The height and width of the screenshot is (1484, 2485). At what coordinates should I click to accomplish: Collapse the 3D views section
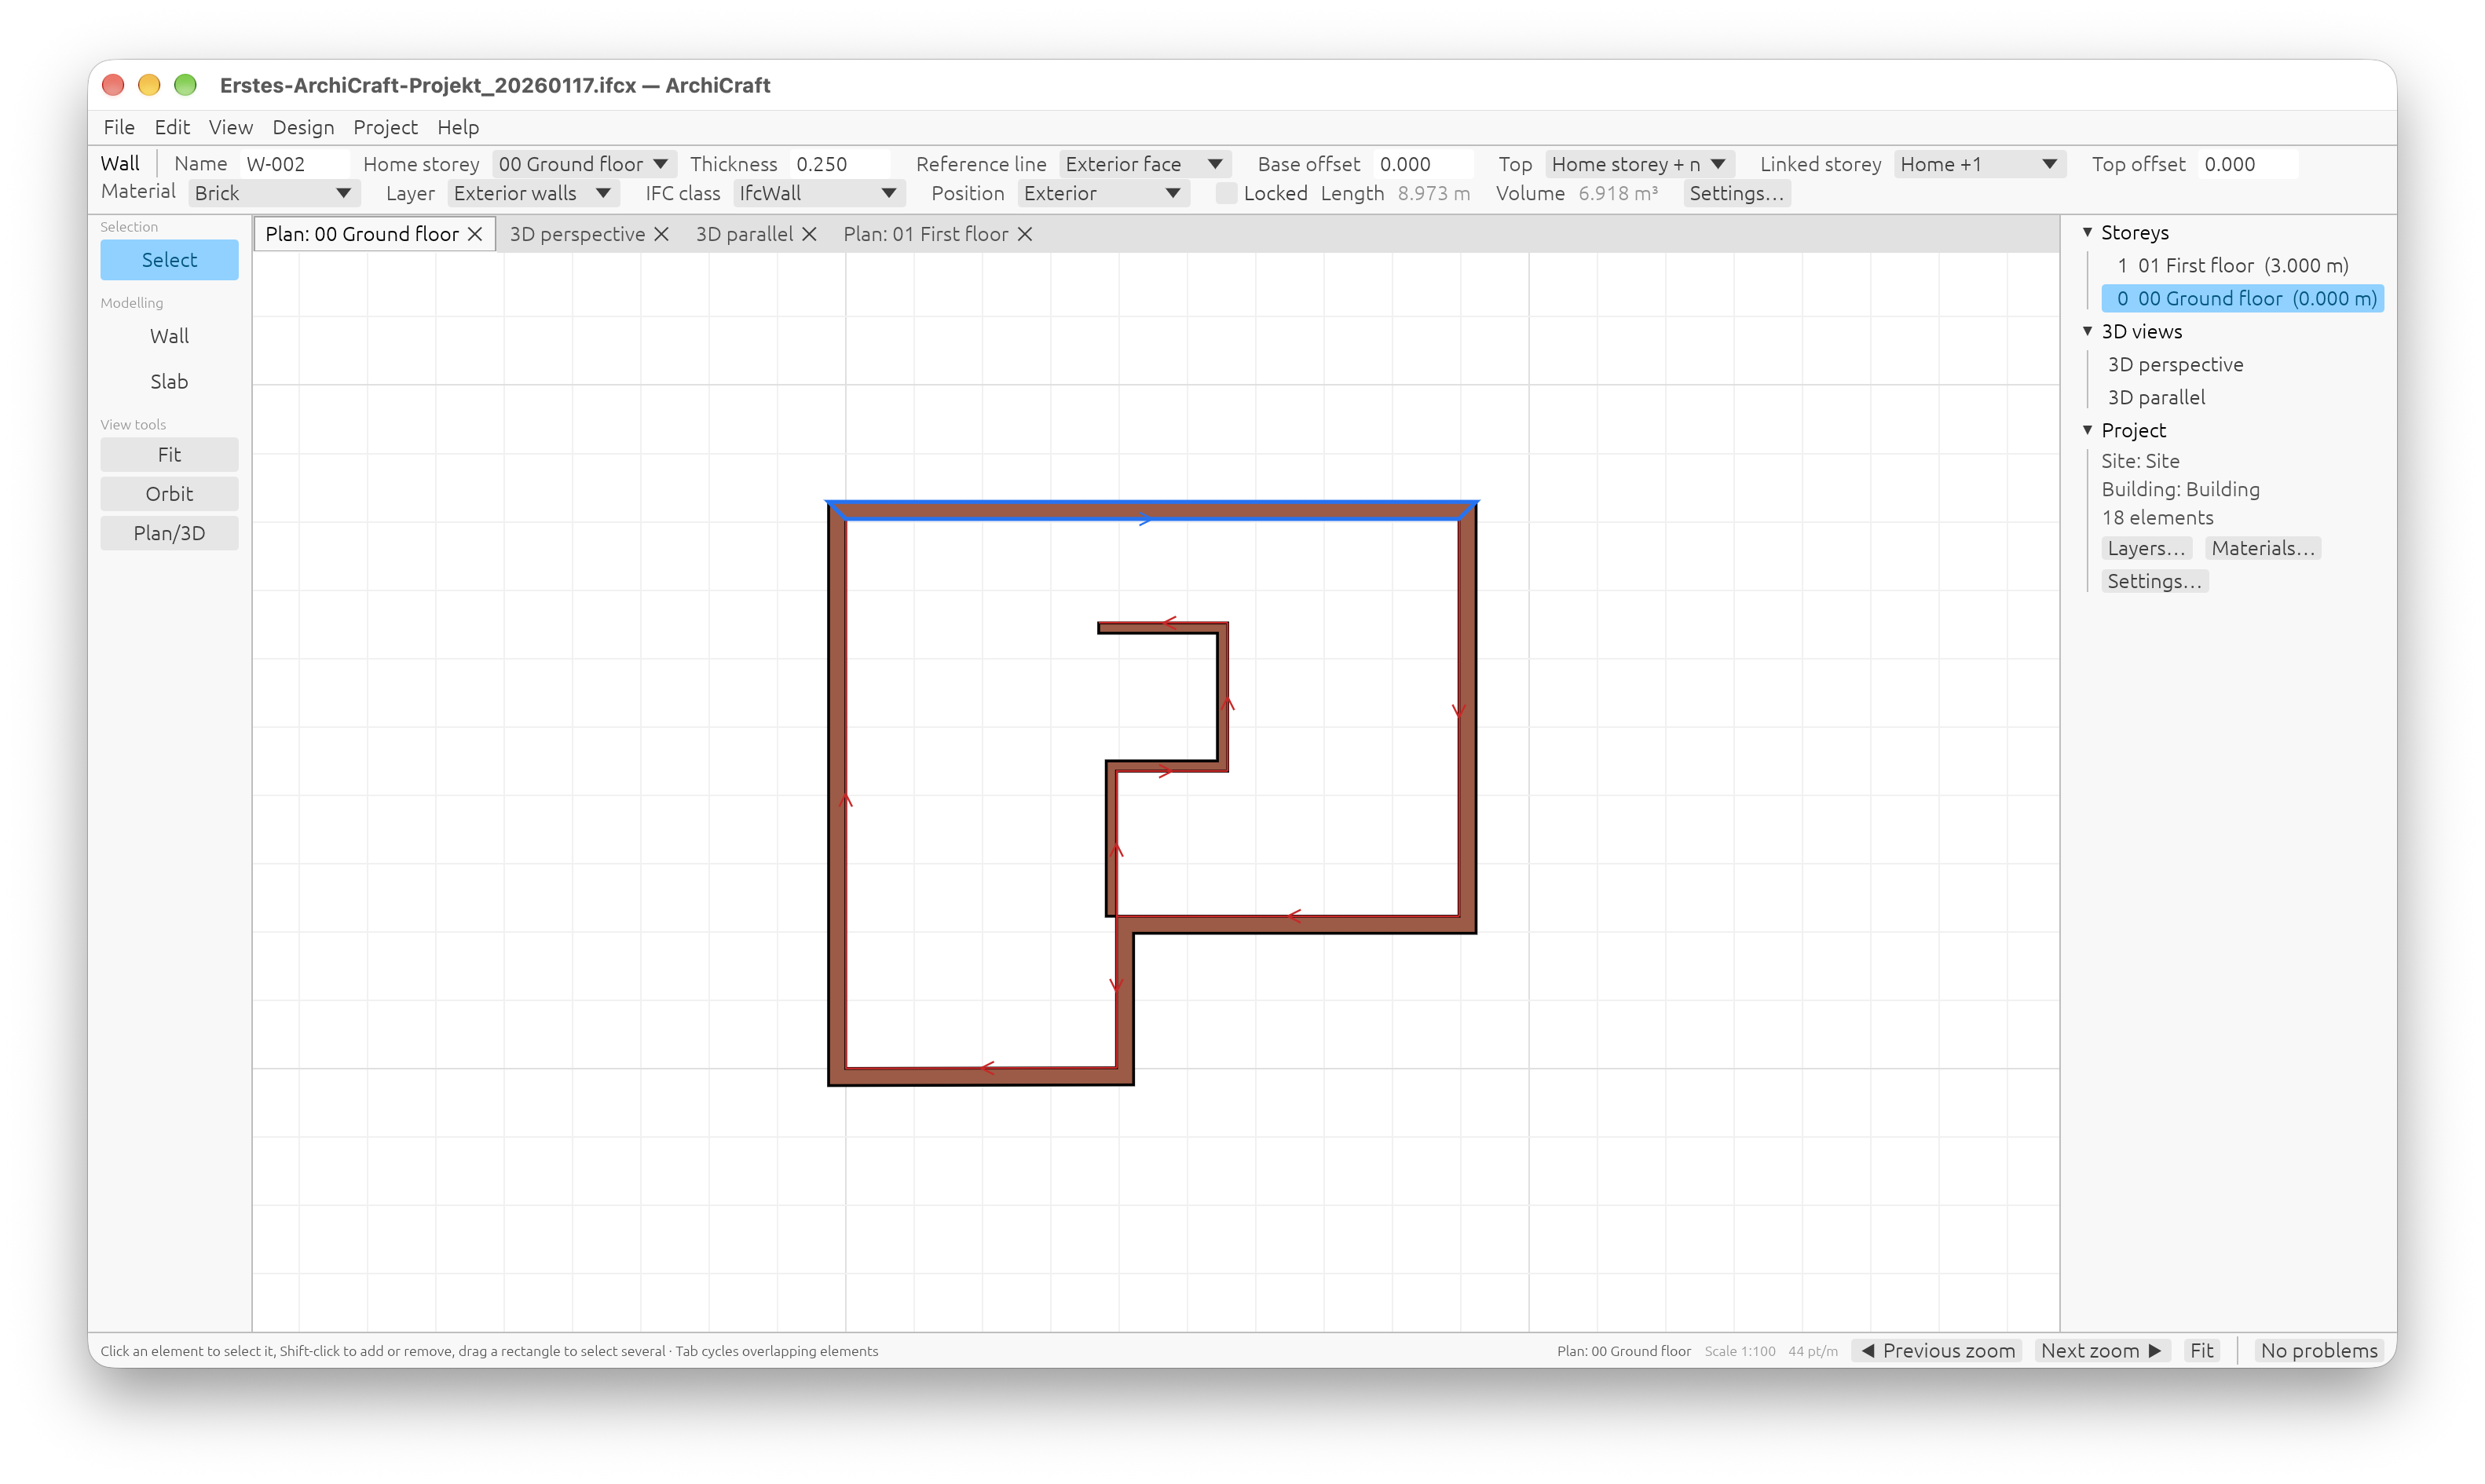pos(2088,331)
